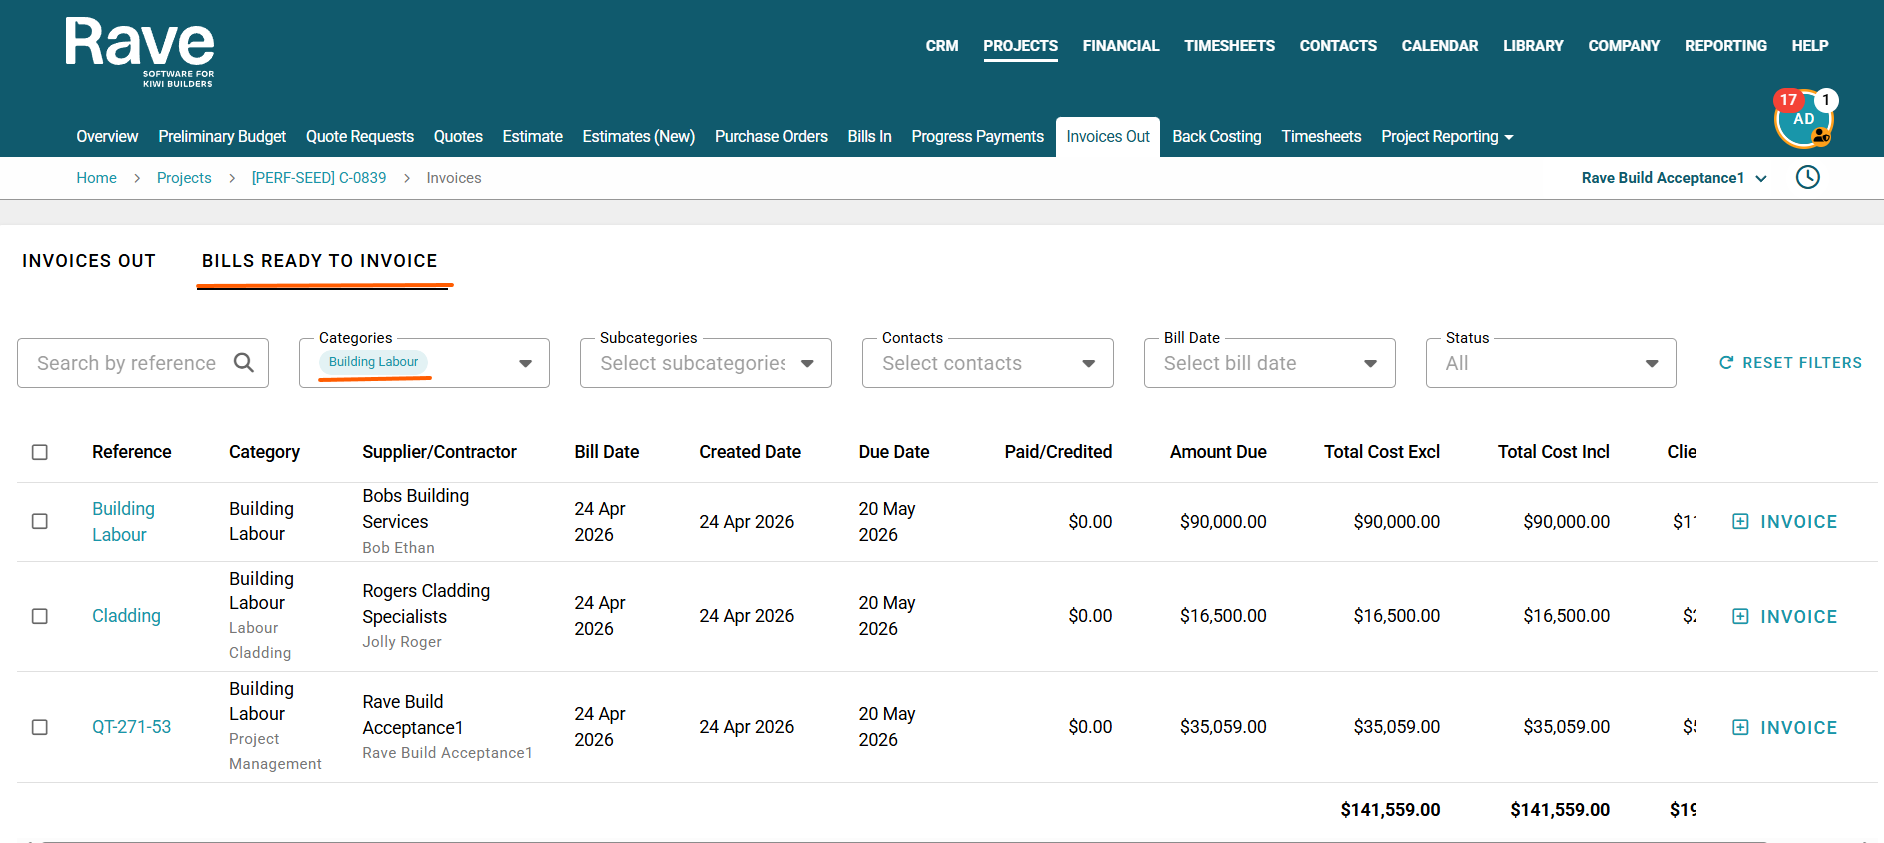
Task: Go to the Library menu
Action: [1533, 46]
